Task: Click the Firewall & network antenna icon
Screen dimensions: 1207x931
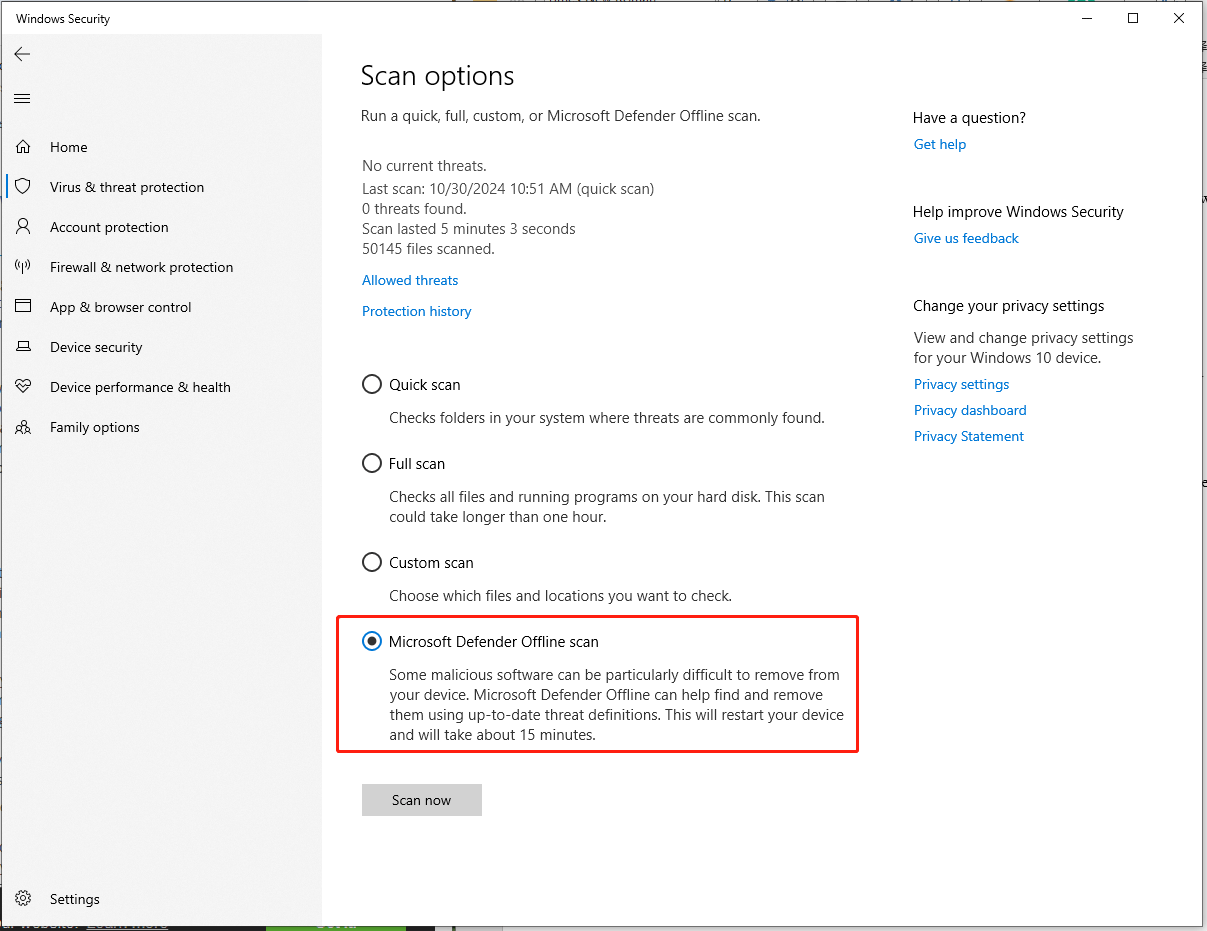Action: [x=23, y=267]
